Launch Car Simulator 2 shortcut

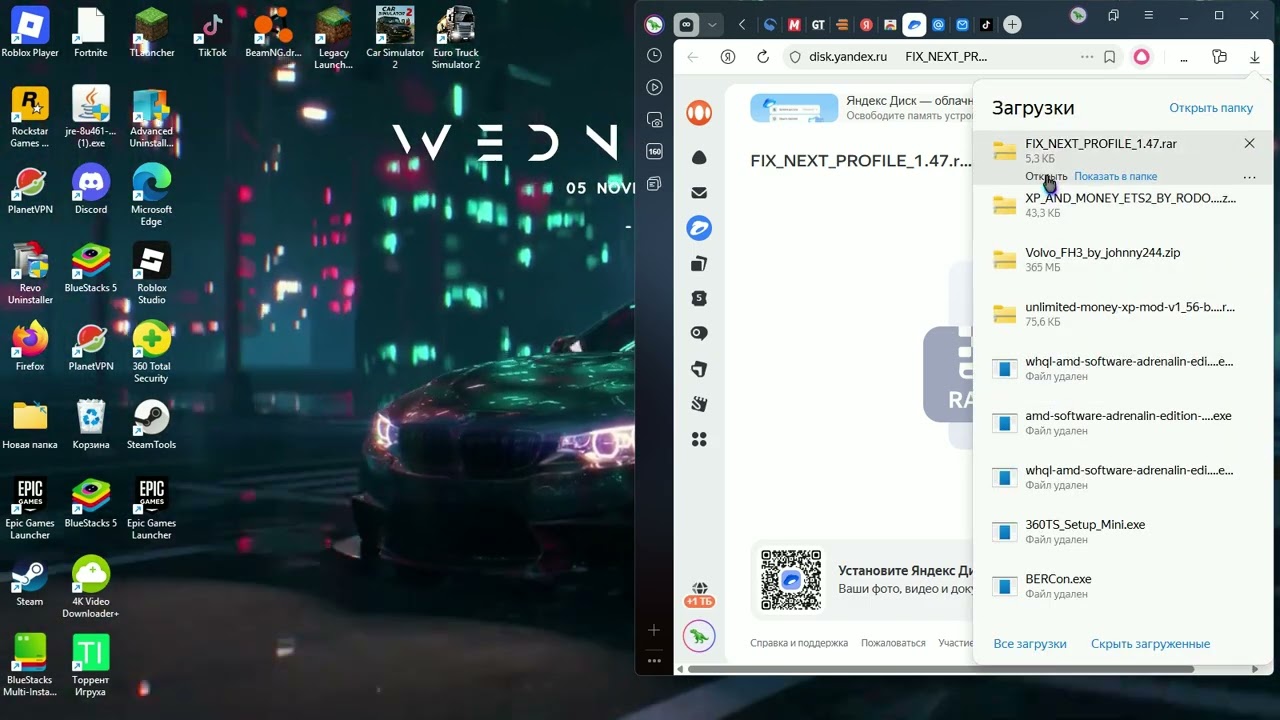(394, 38)
